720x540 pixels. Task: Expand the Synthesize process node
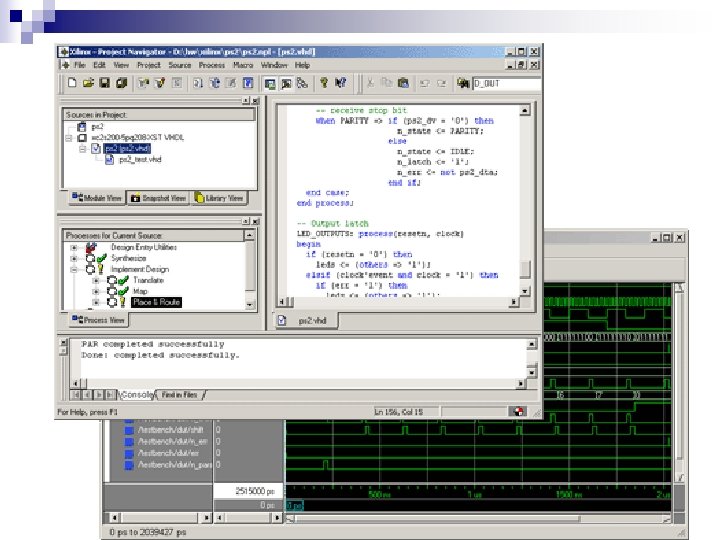(x=74, y=258)
